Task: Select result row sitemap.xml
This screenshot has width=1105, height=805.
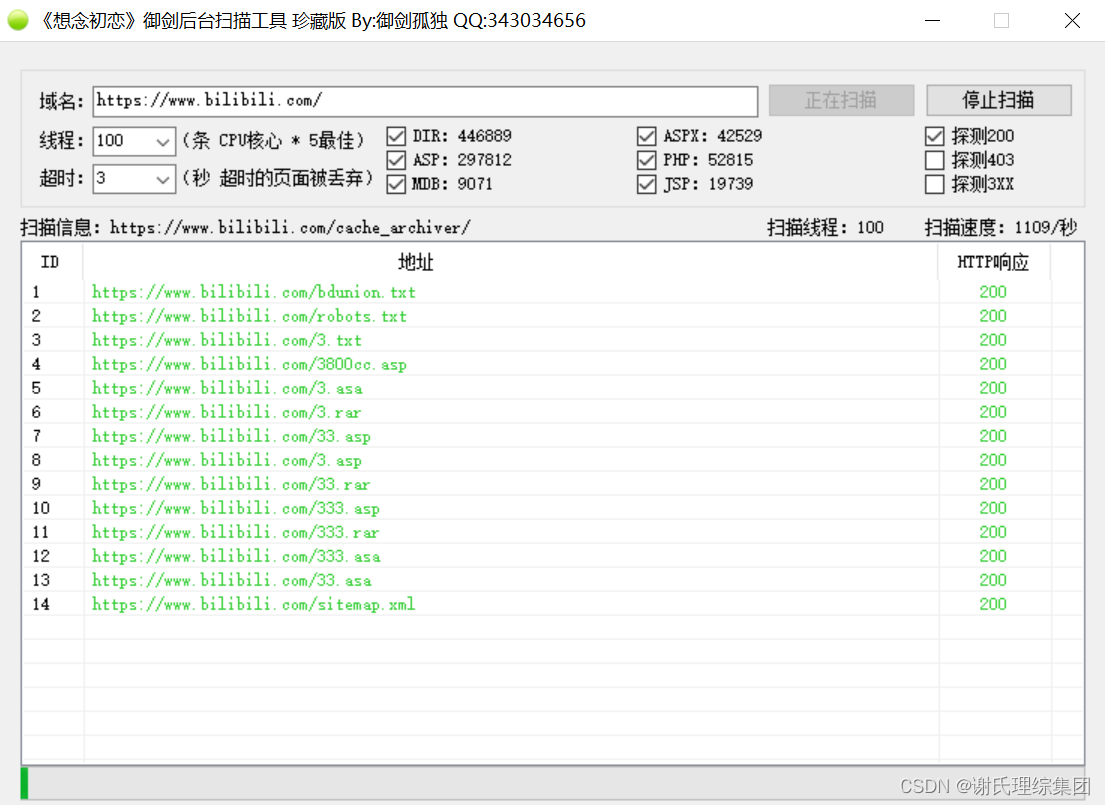Action: (x=552, y=603)
